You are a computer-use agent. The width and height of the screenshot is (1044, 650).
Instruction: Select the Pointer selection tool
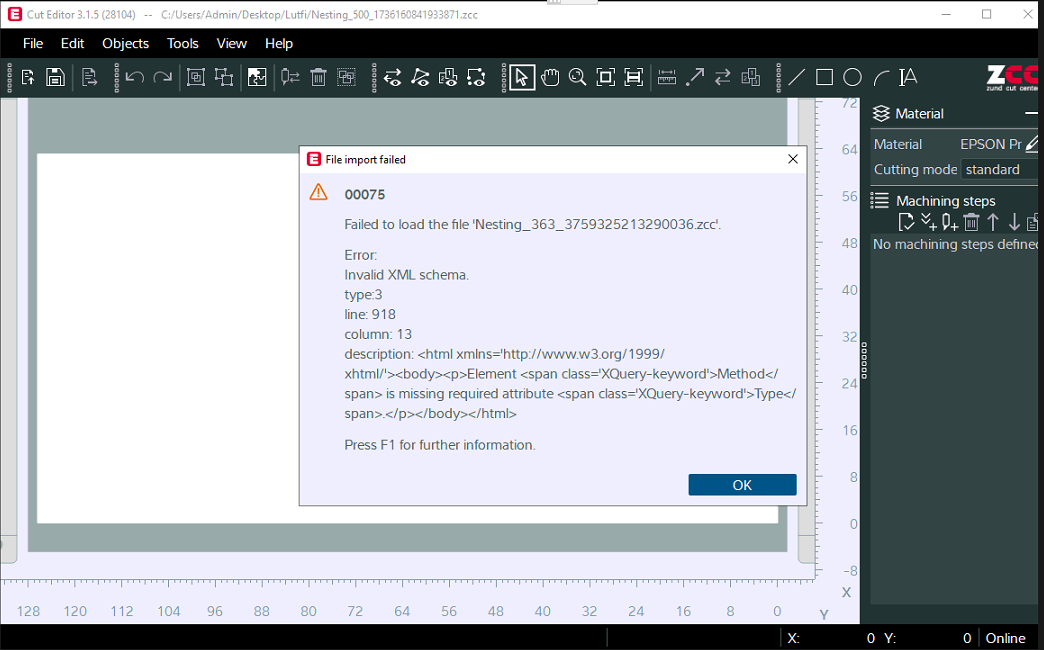click(x=521, y=77)
